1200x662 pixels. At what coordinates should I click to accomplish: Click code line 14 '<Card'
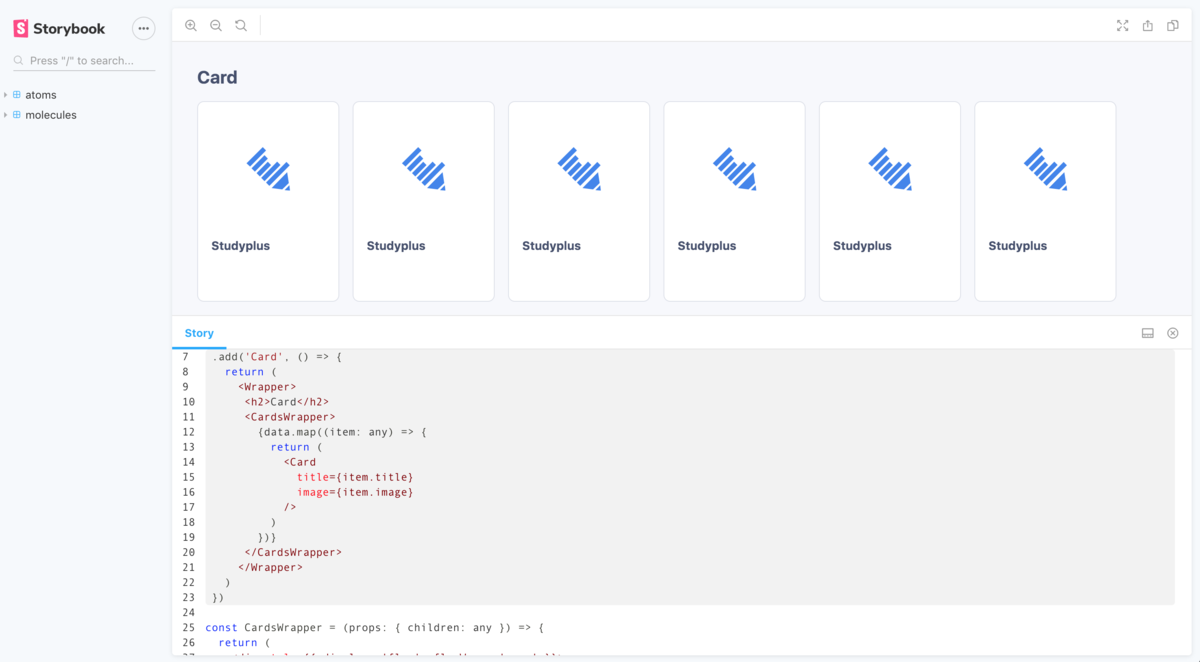(x=299, y=462)
